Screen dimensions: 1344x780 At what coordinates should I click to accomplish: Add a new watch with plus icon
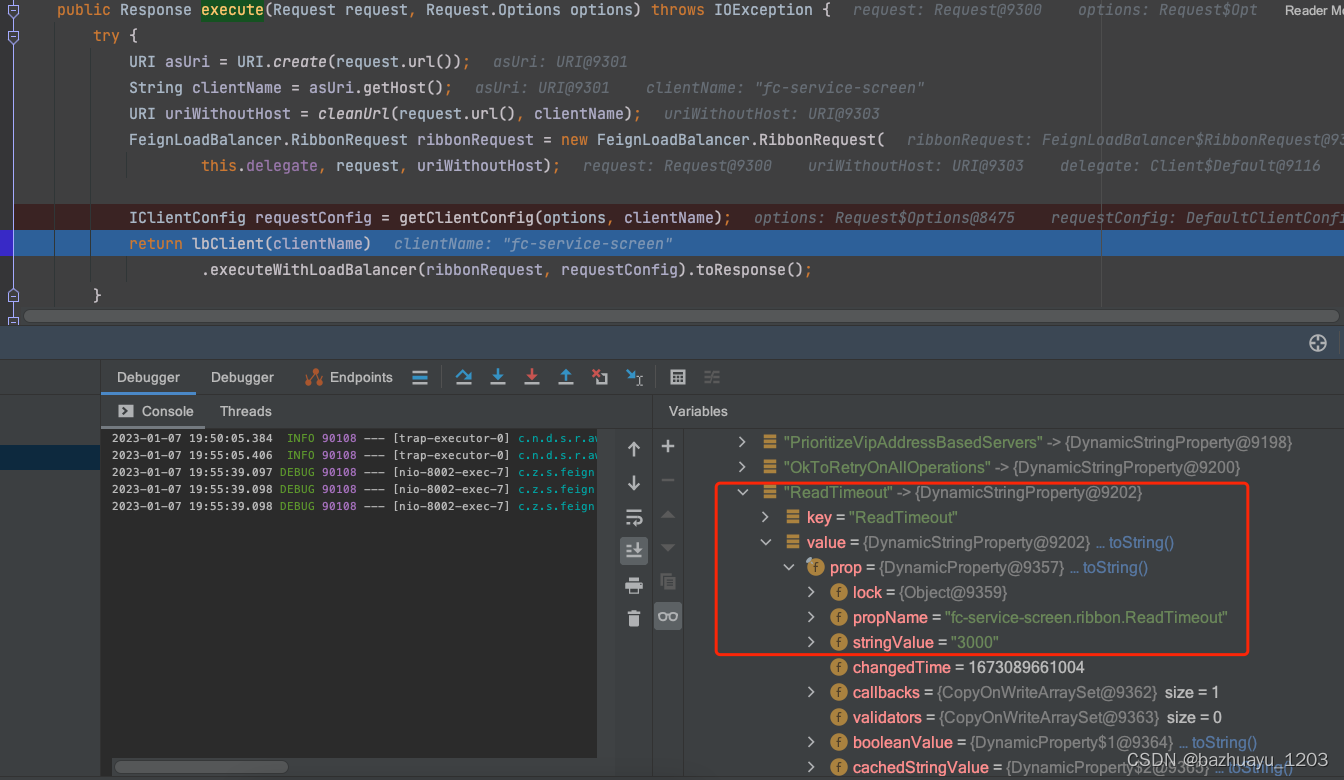tap(668, 447)
